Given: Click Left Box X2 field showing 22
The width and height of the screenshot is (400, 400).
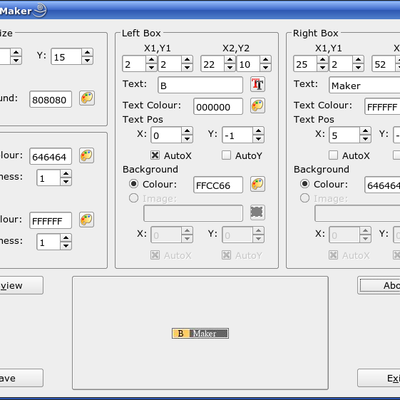Looking at the screenshot, I should 213,64.
